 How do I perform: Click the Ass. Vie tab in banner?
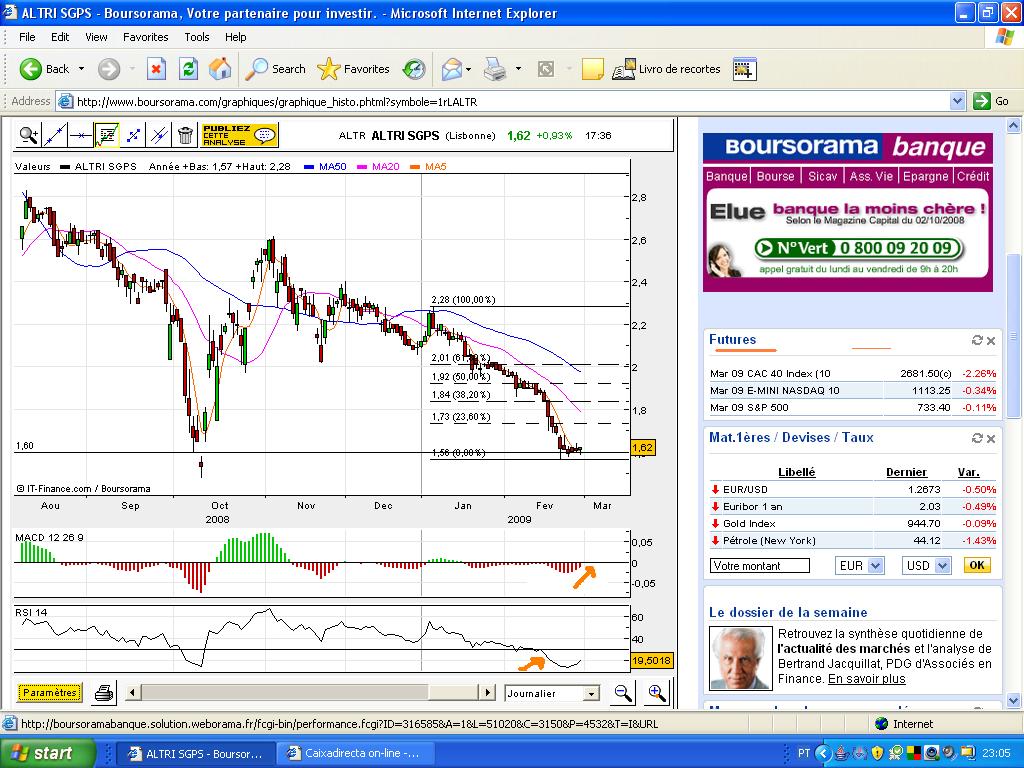871,176
